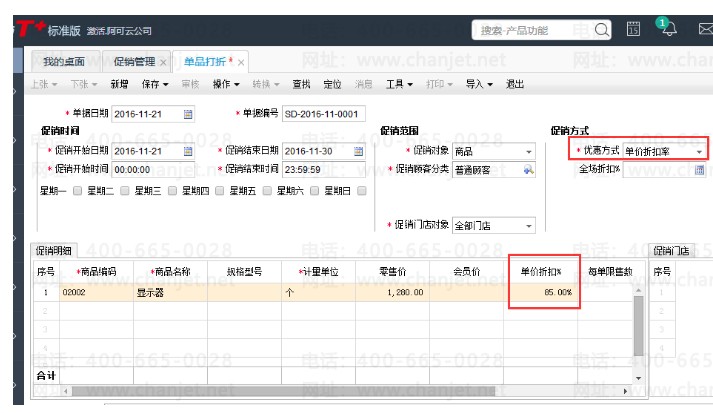The height and width of the screenshot is (413, 713).
Task: Open the notification bell
Action: (669, 29)
